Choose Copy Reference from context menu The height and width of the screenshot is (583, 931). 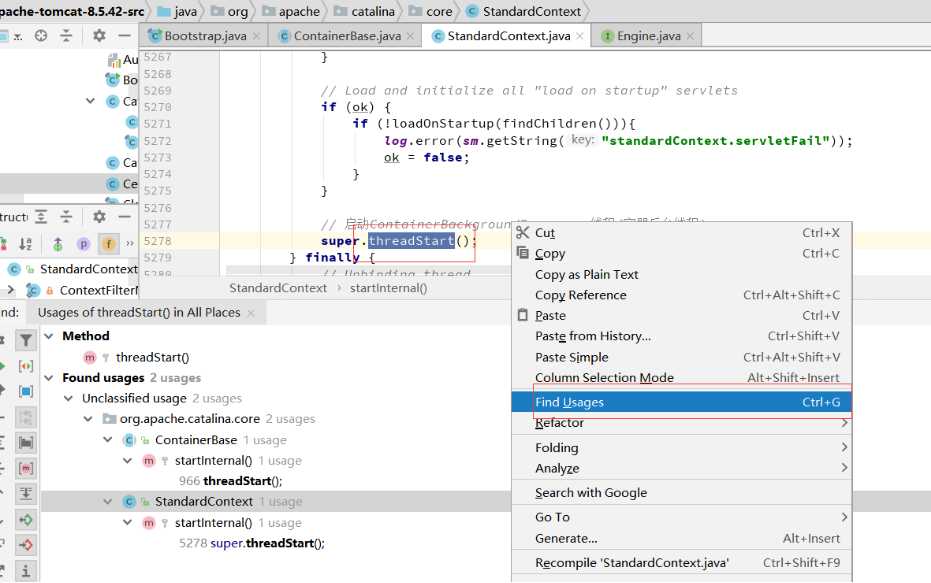pos(682,295)
